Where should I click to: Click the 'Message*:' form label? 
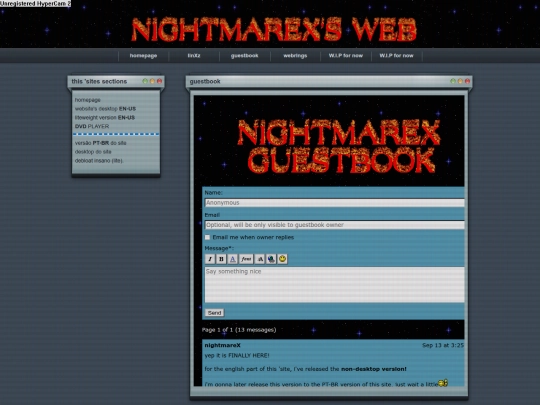coord(219,248)
